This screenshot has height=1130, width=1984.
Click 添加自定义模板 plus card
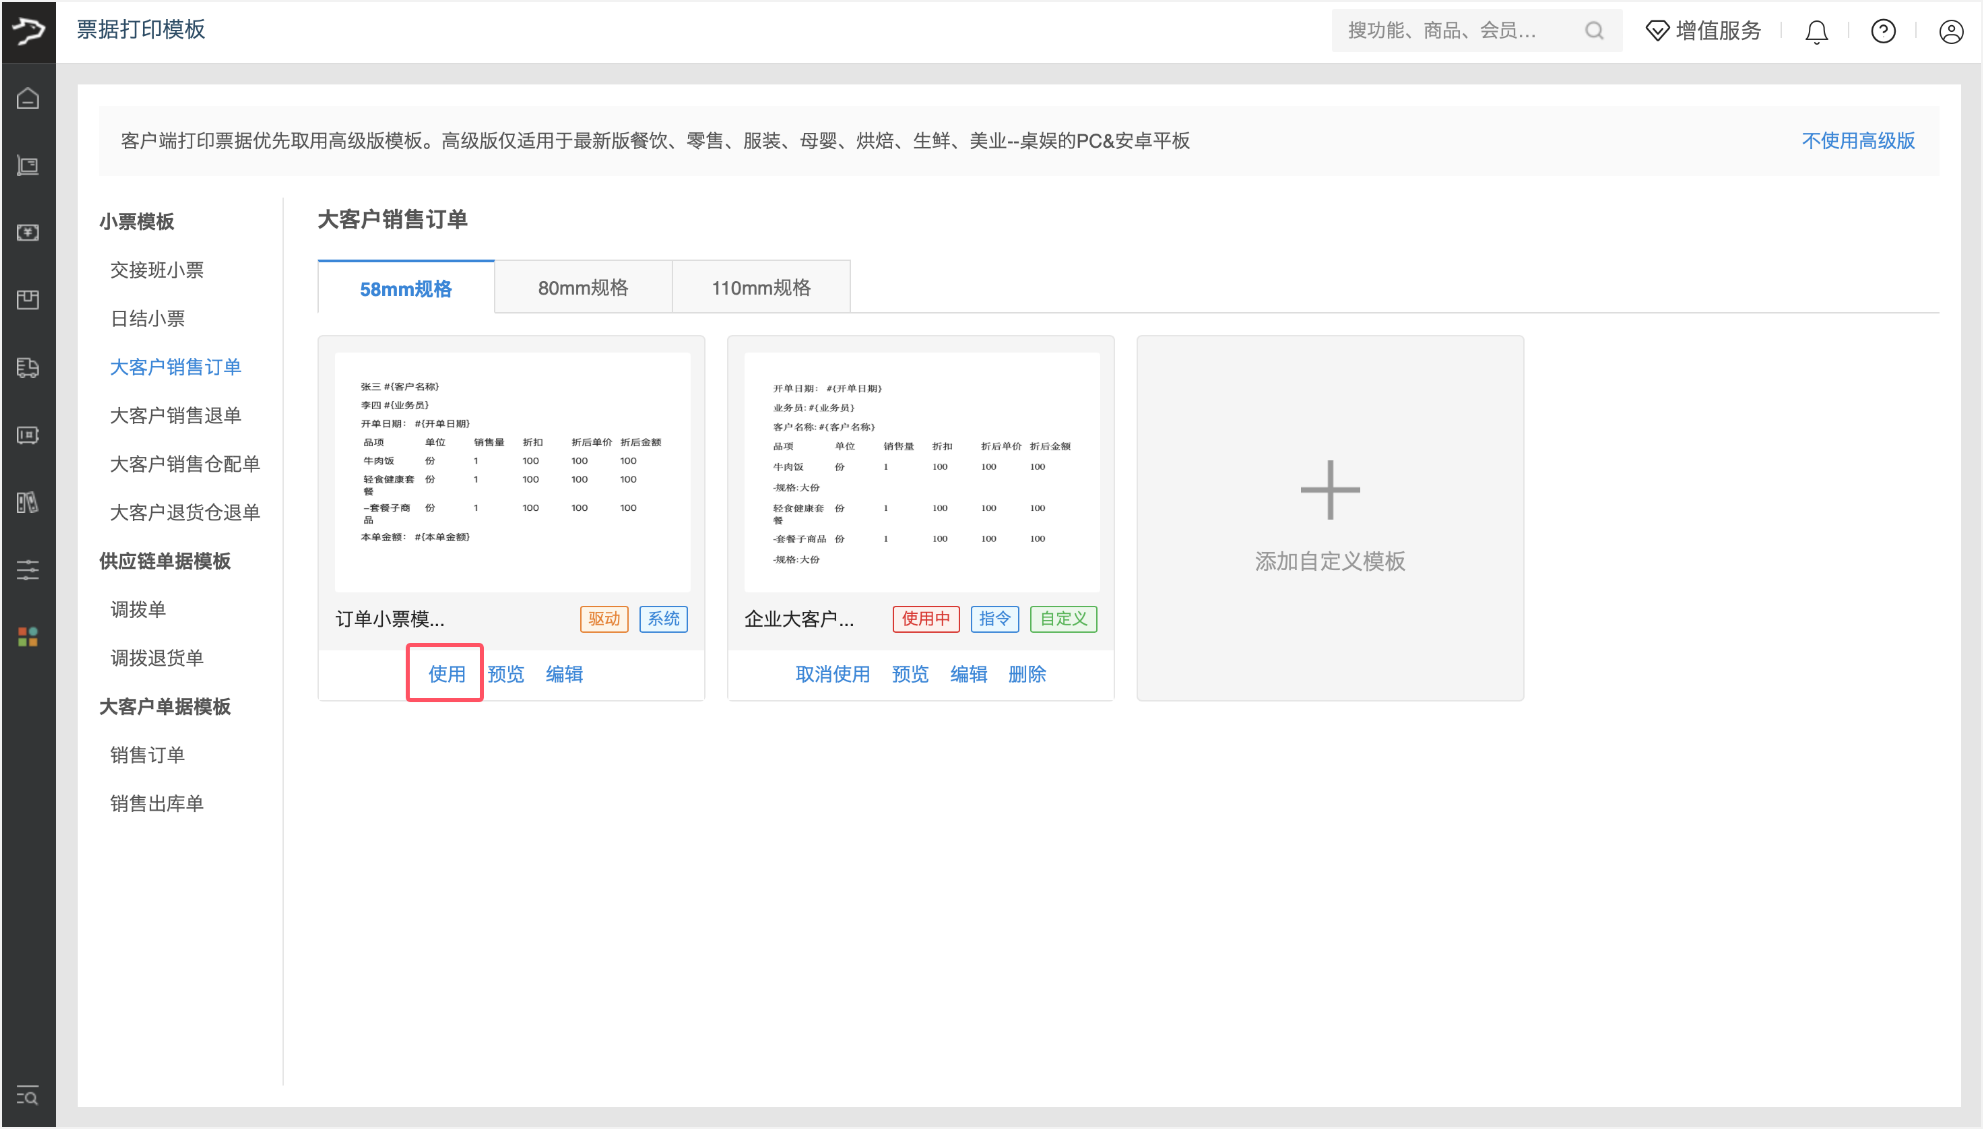click(x=1330, y=518)
